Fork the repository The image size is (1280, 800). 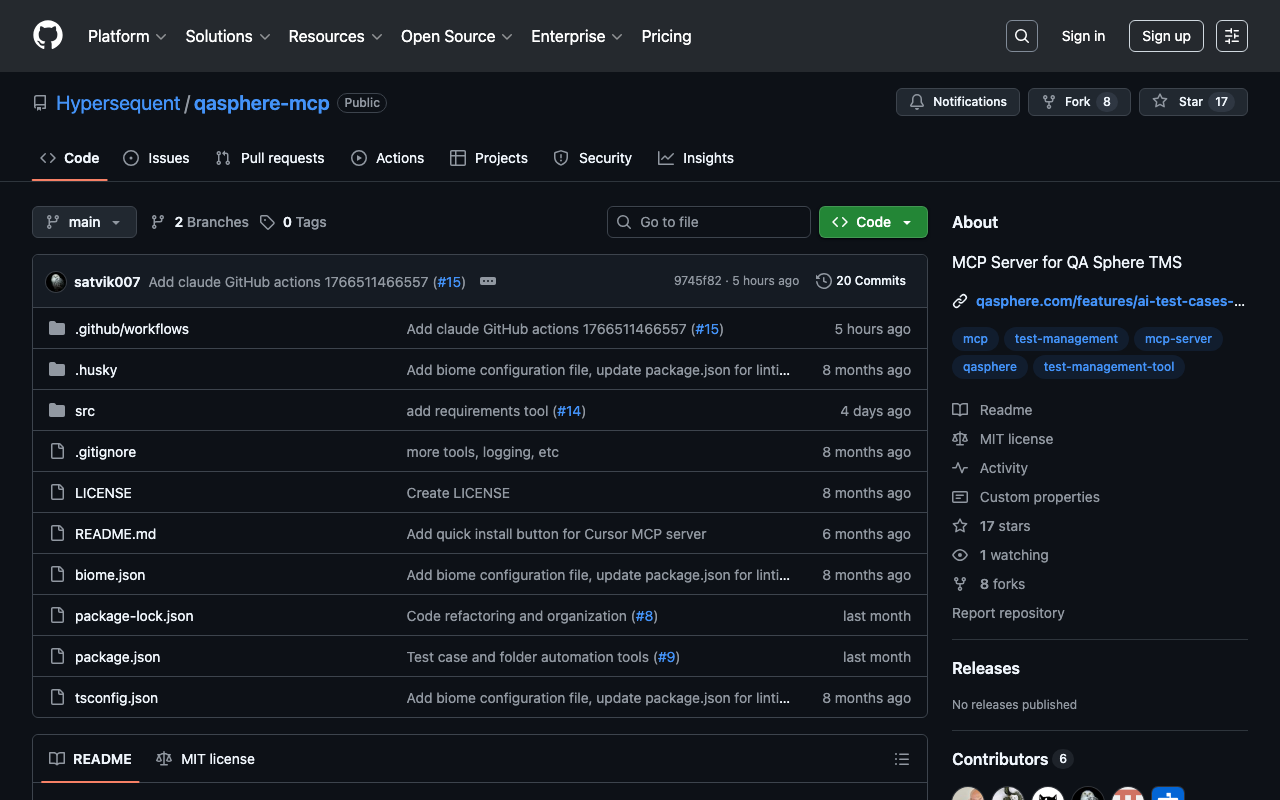coord(1078,102)
